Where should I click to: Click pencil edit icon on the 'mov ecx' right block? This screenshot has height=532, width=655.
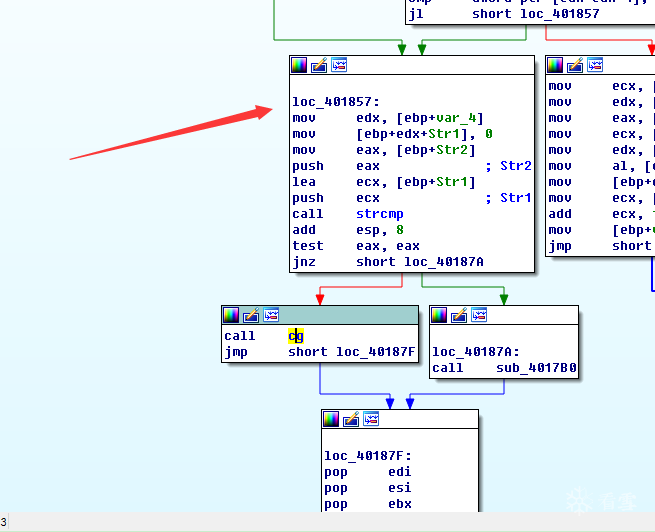coord(575,65)
